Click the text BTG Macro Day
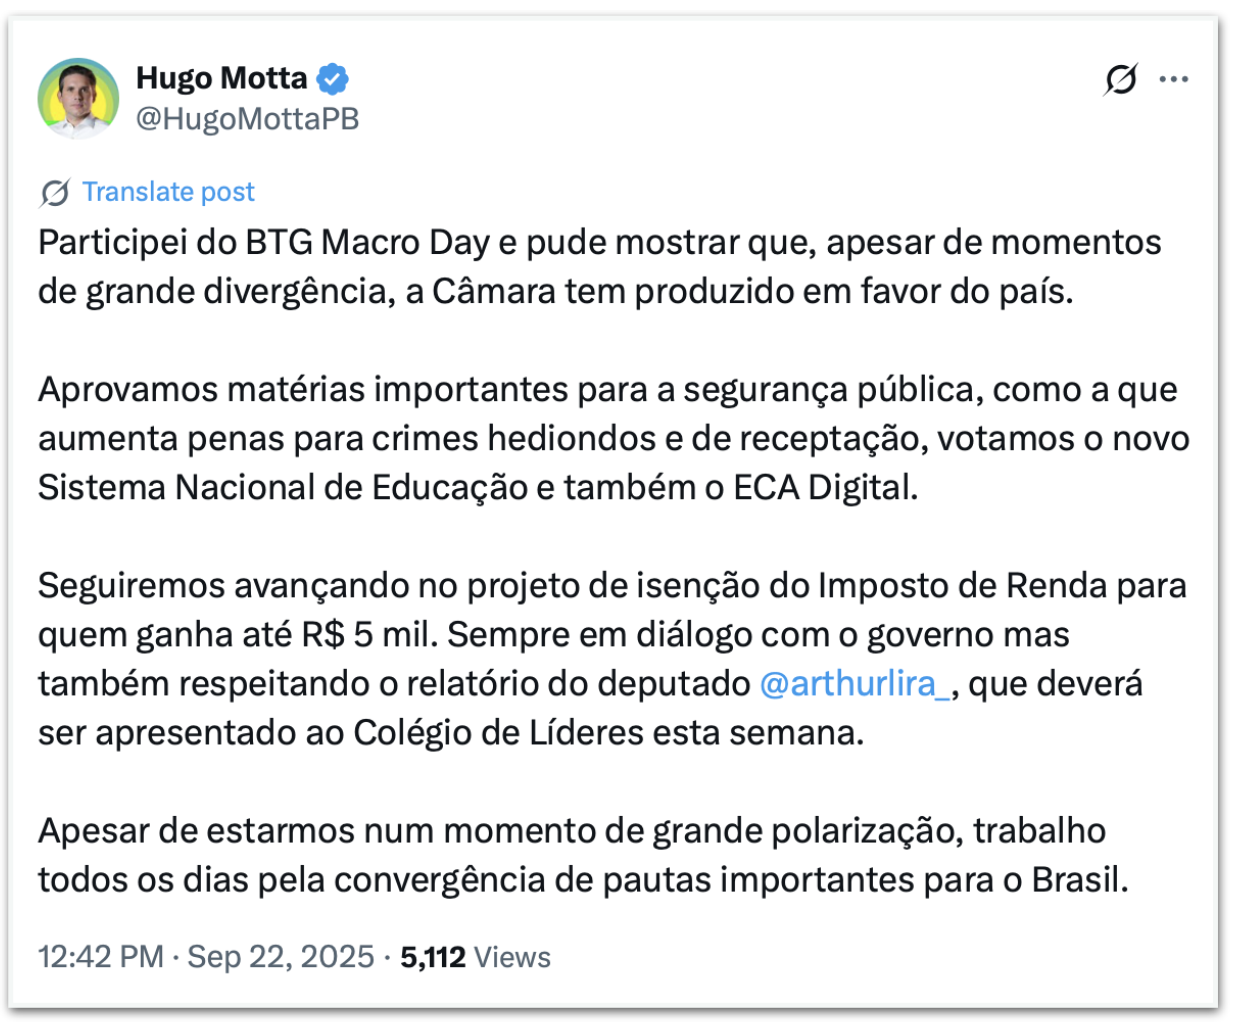The height and width of the screenshot is (1024, 1236). [367, 243]
